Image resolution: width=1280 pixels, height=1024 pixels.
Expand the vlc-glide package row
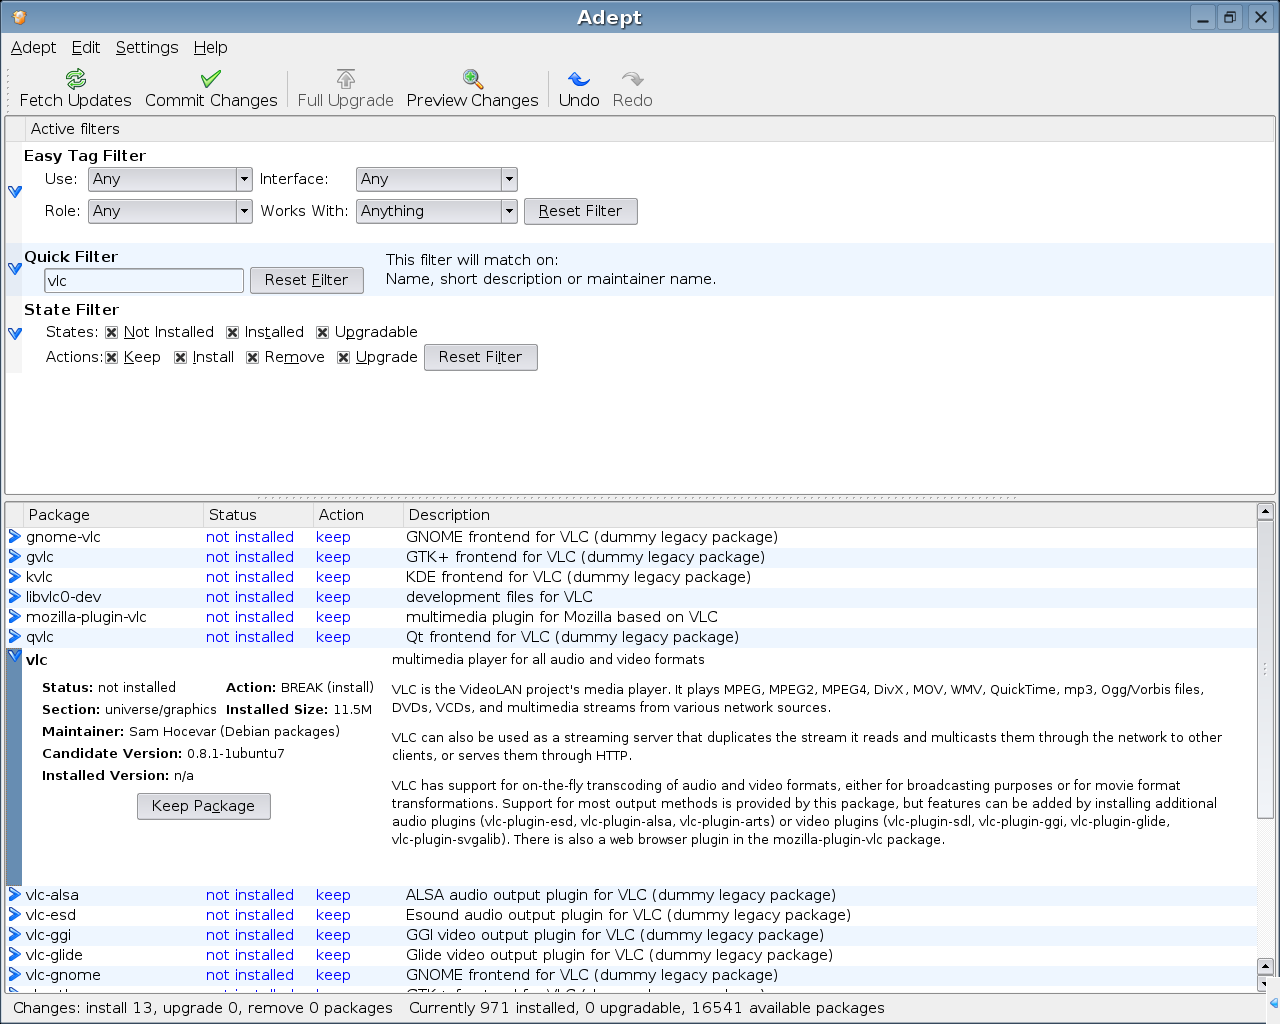point(15,955)
